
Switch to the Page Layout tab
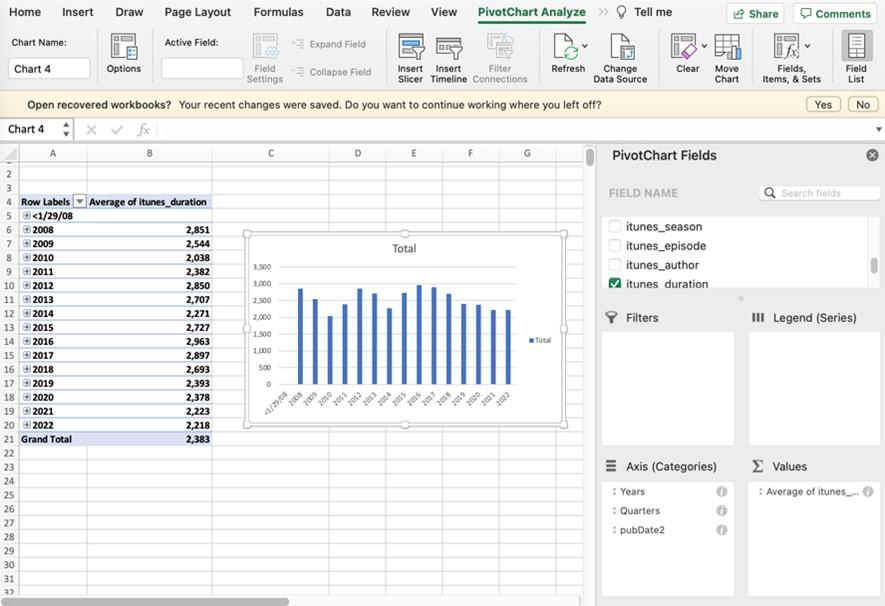(198, 12)
